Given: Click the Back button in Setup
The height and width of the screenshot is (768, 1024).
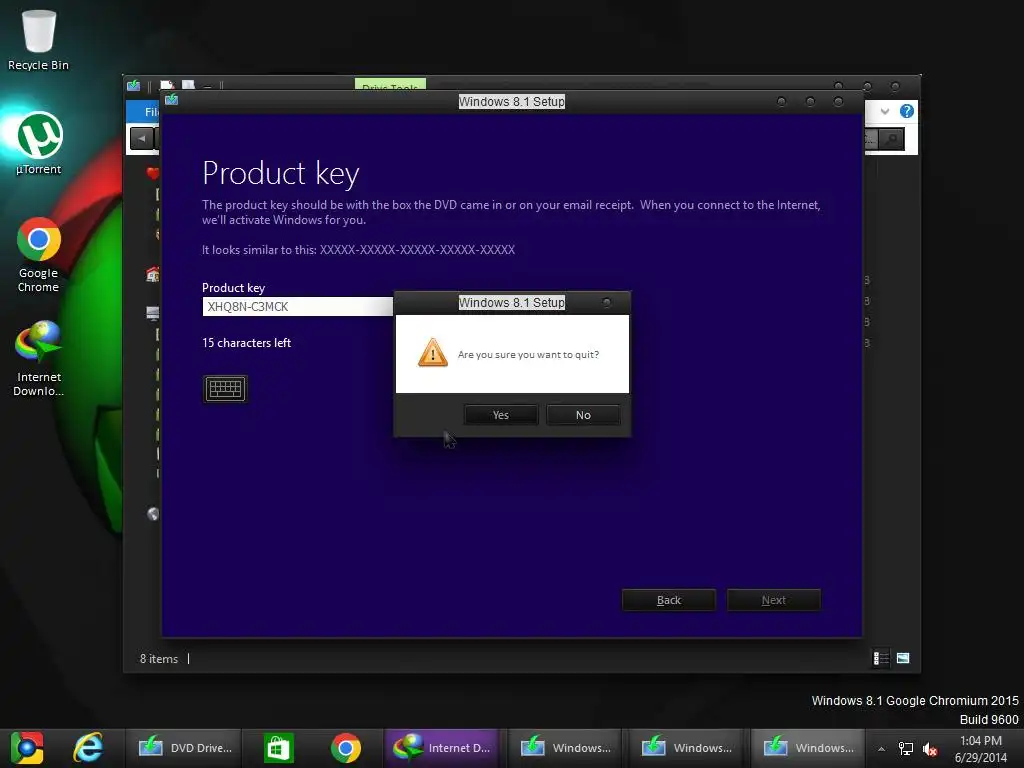Looking at the screenshot, I should [669, 600].
